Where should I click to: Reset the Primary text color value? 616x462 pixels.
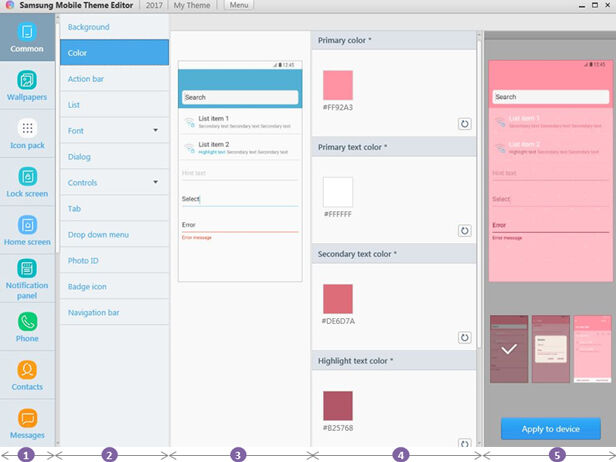click(464, 231)
